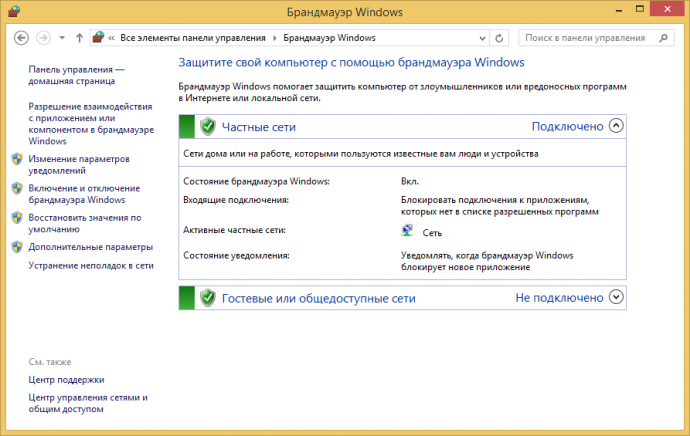
Task: Click shield icon beside advanced settings
Action: [17, 247]
